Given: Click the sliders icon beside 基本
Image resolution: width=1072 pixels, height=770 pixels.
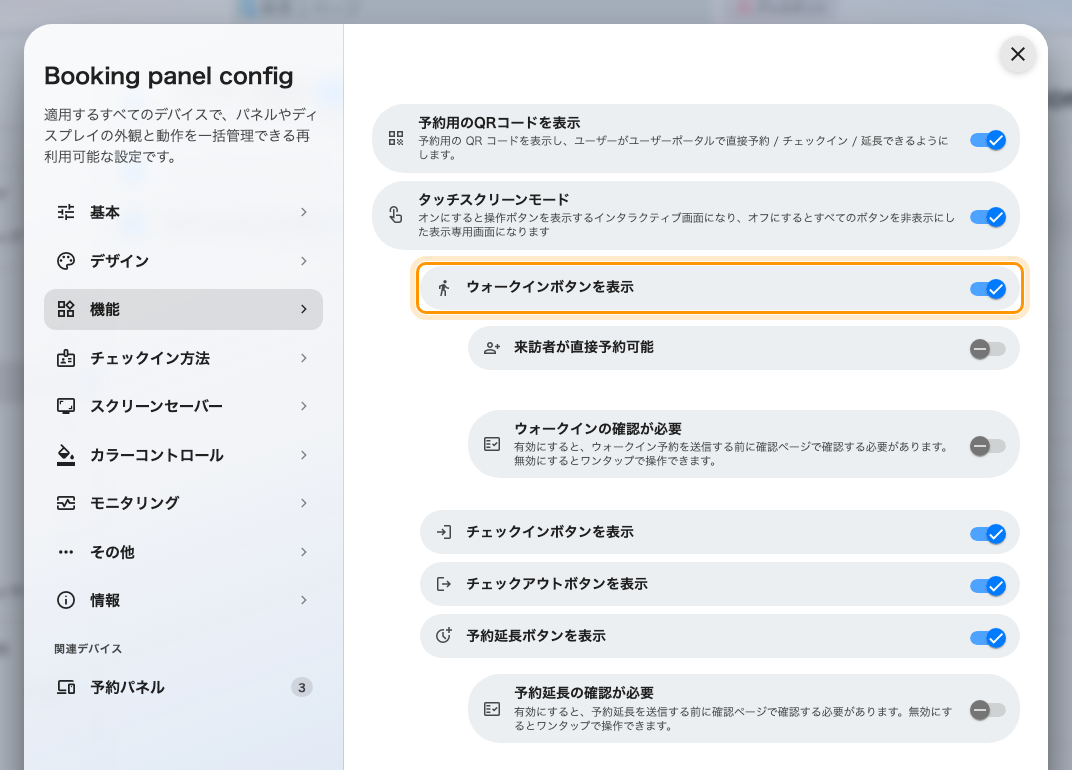Looking at the screenshot, I should [66, 213].
